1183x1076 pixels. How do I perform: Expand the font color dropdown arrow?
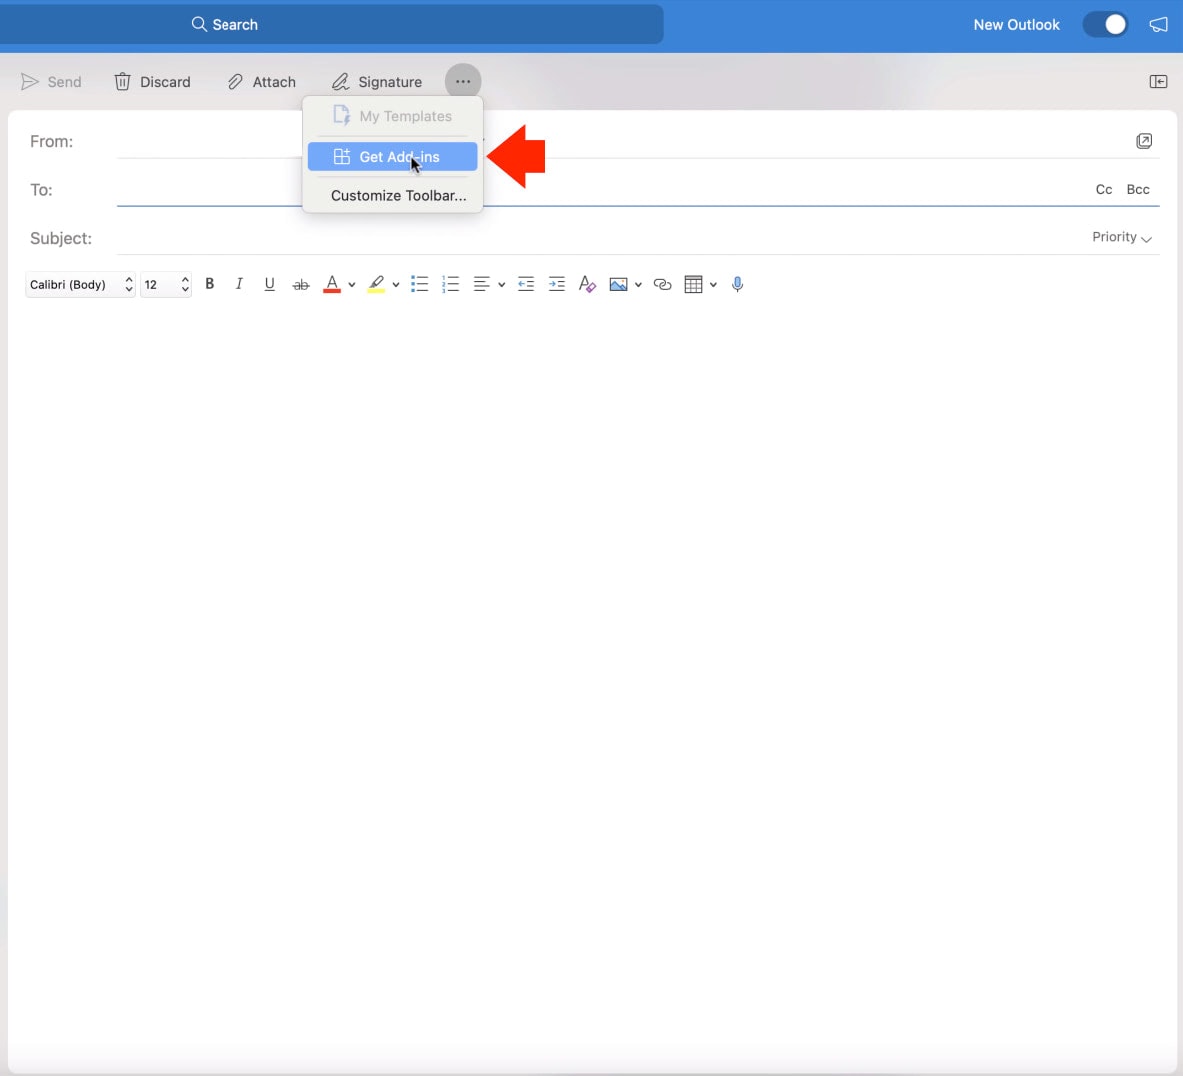(352, 285)
